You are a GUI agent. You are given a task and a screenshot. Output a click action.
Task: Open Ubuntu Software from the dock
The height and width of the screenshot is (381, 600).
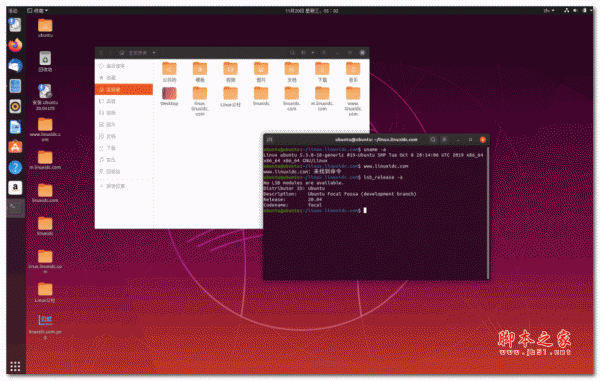tap(15, 147)
